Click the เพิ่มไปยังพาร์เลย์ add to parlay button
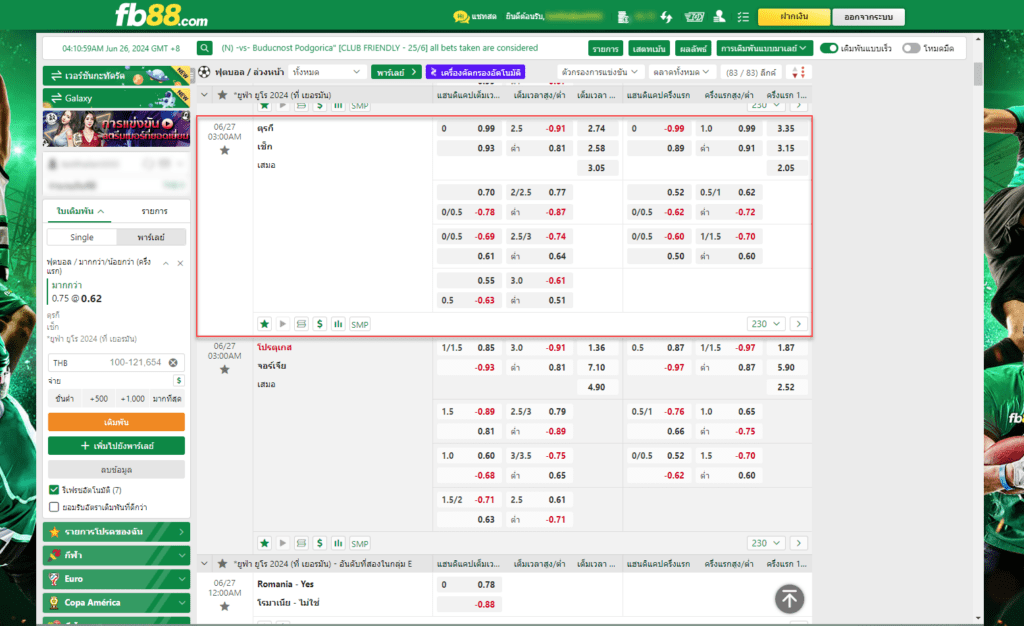This screenshot has width=1024, height=626. (116, 446)
